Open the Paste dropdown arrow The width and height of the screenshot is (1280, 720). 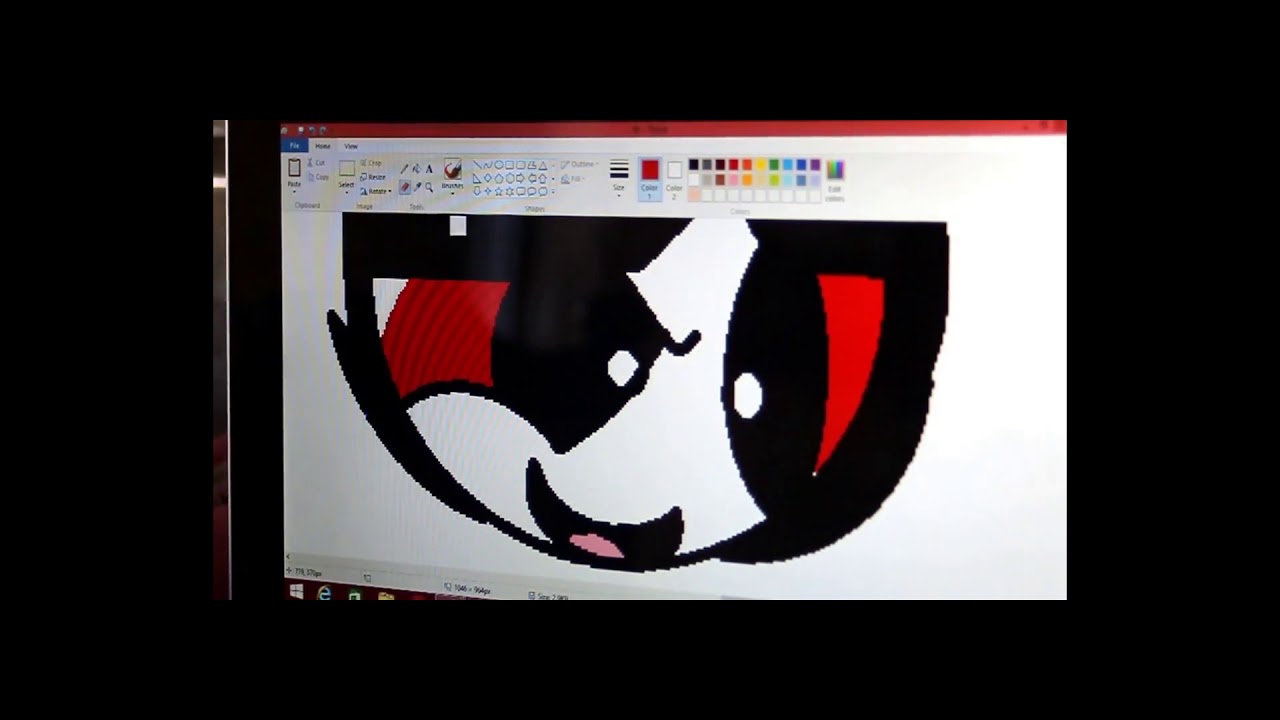294,192
